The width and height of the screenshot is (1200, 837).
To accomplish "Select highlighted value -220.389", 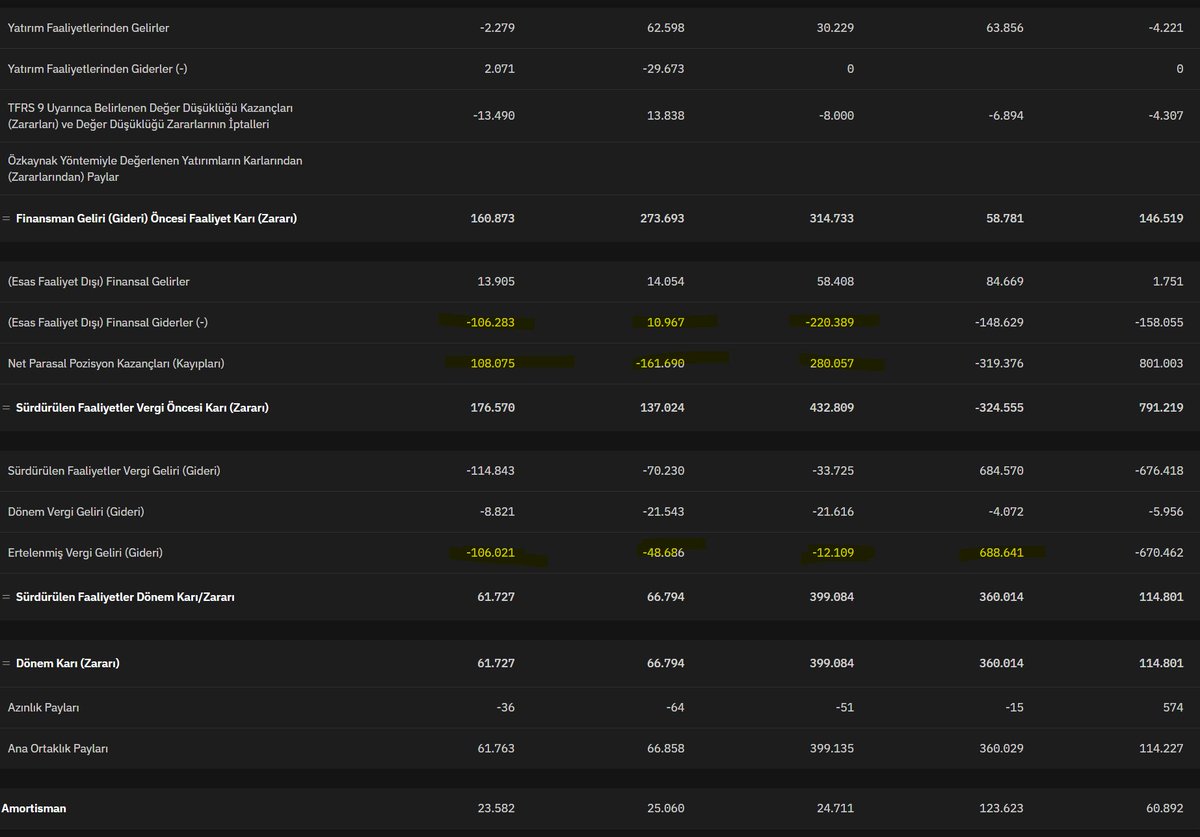I will point(830,323).
